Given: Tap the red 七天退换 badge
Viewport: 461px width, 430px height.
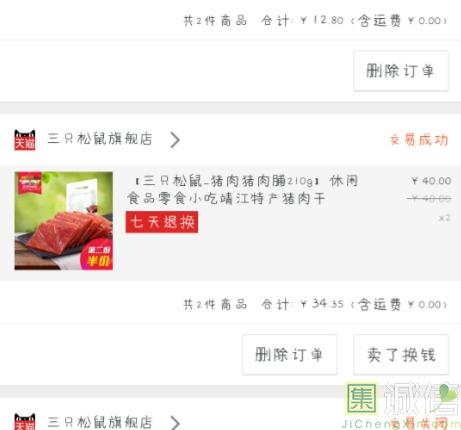Looking at the screenshot, I should 162,222.
